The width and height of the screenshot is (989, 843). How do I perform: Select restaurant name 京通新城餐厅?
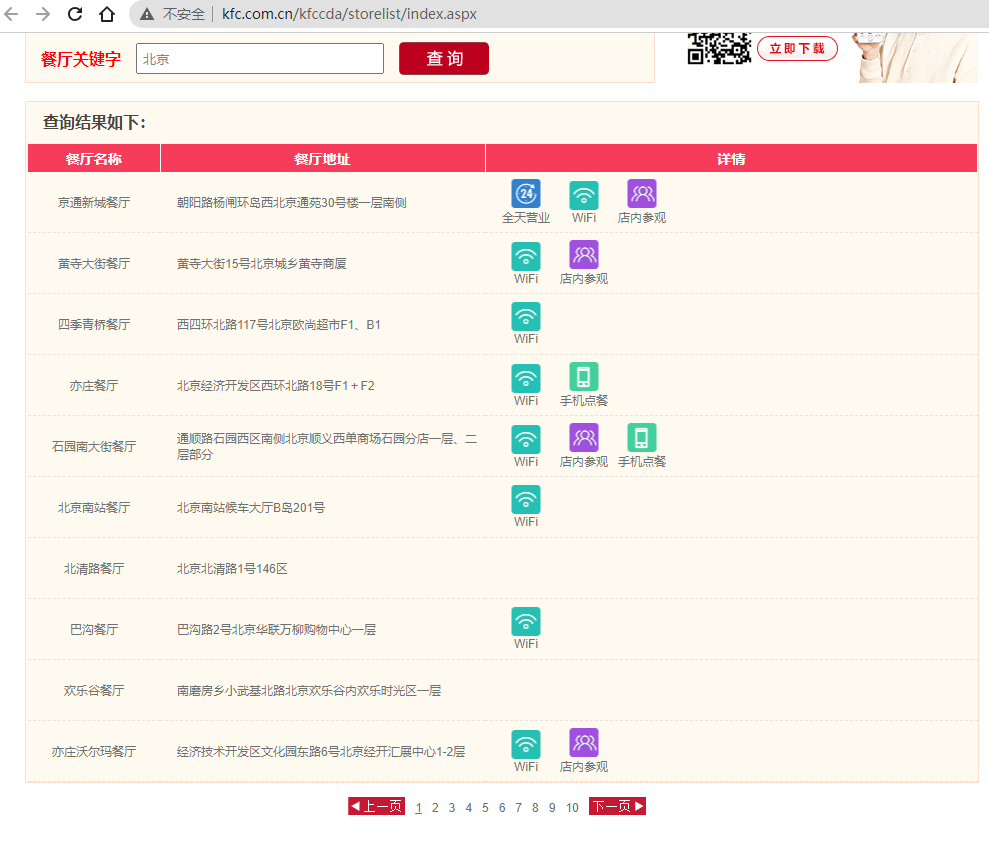coord(94,202)
